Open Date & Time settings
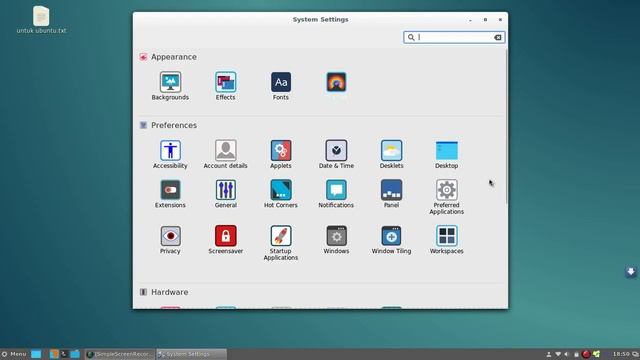 pyautogui.click(x=336, y=154)
